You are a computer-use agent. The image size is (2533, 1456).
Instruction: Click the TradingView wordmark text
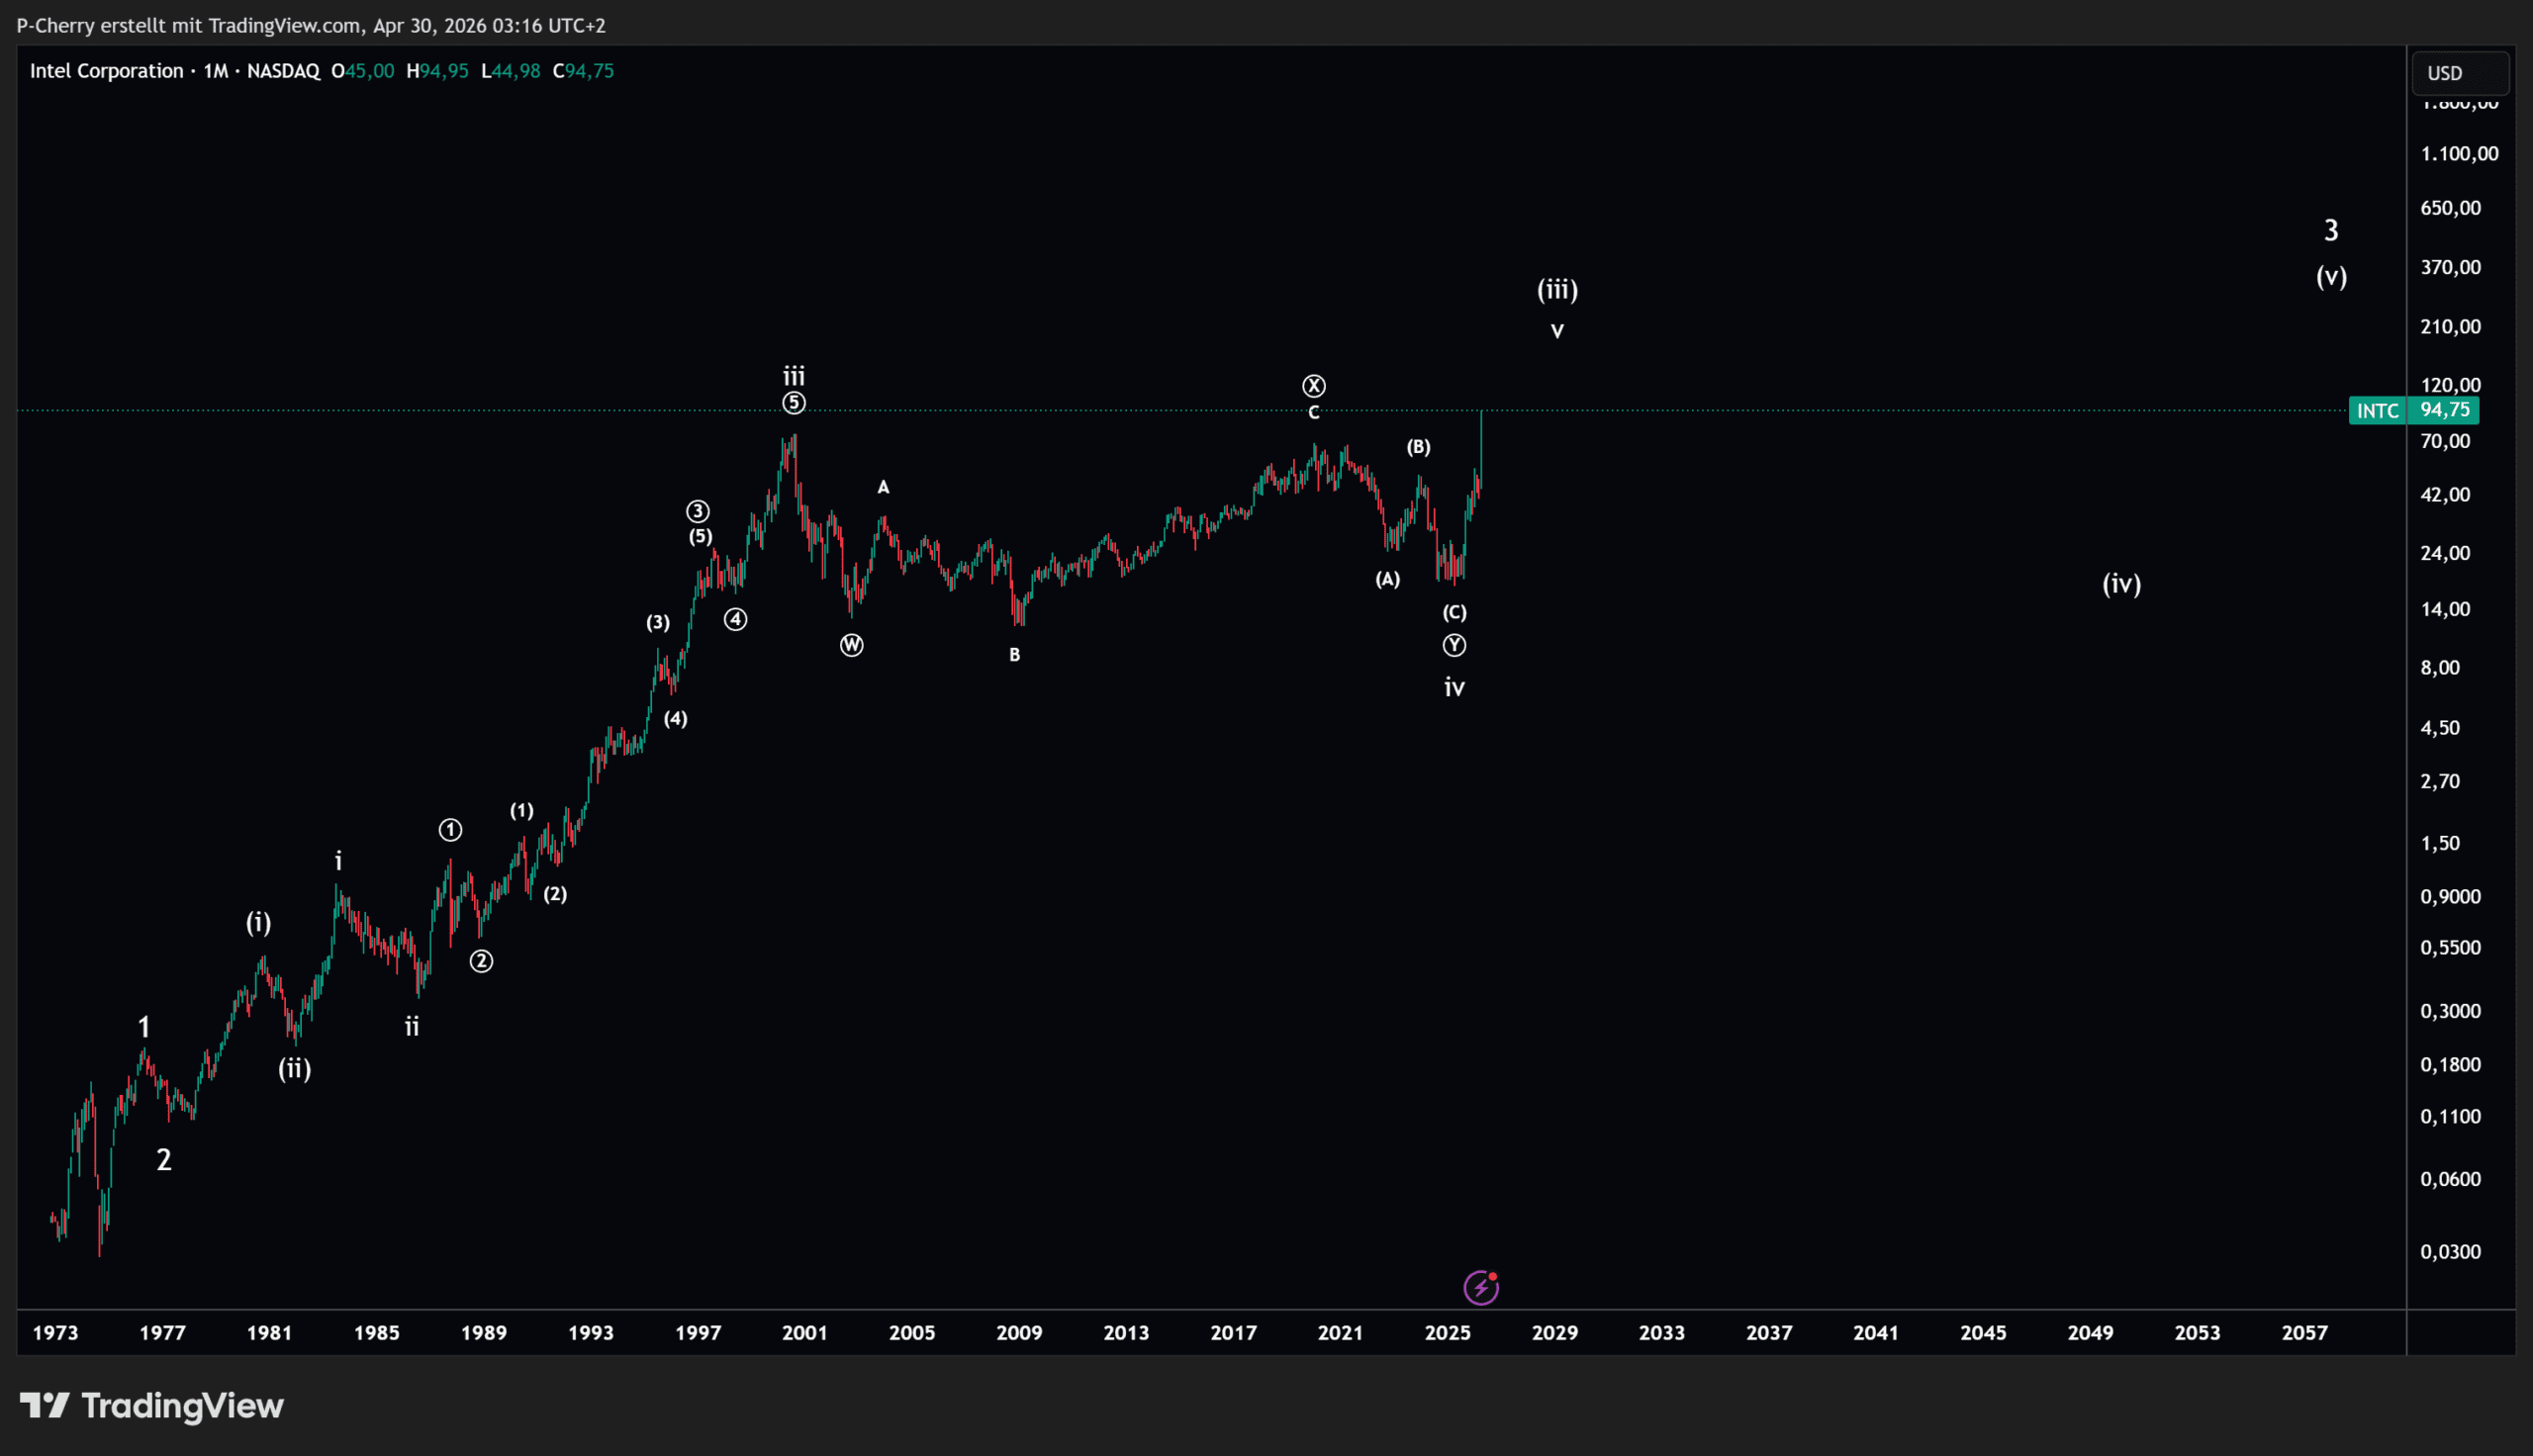[x=182, y=1406]
